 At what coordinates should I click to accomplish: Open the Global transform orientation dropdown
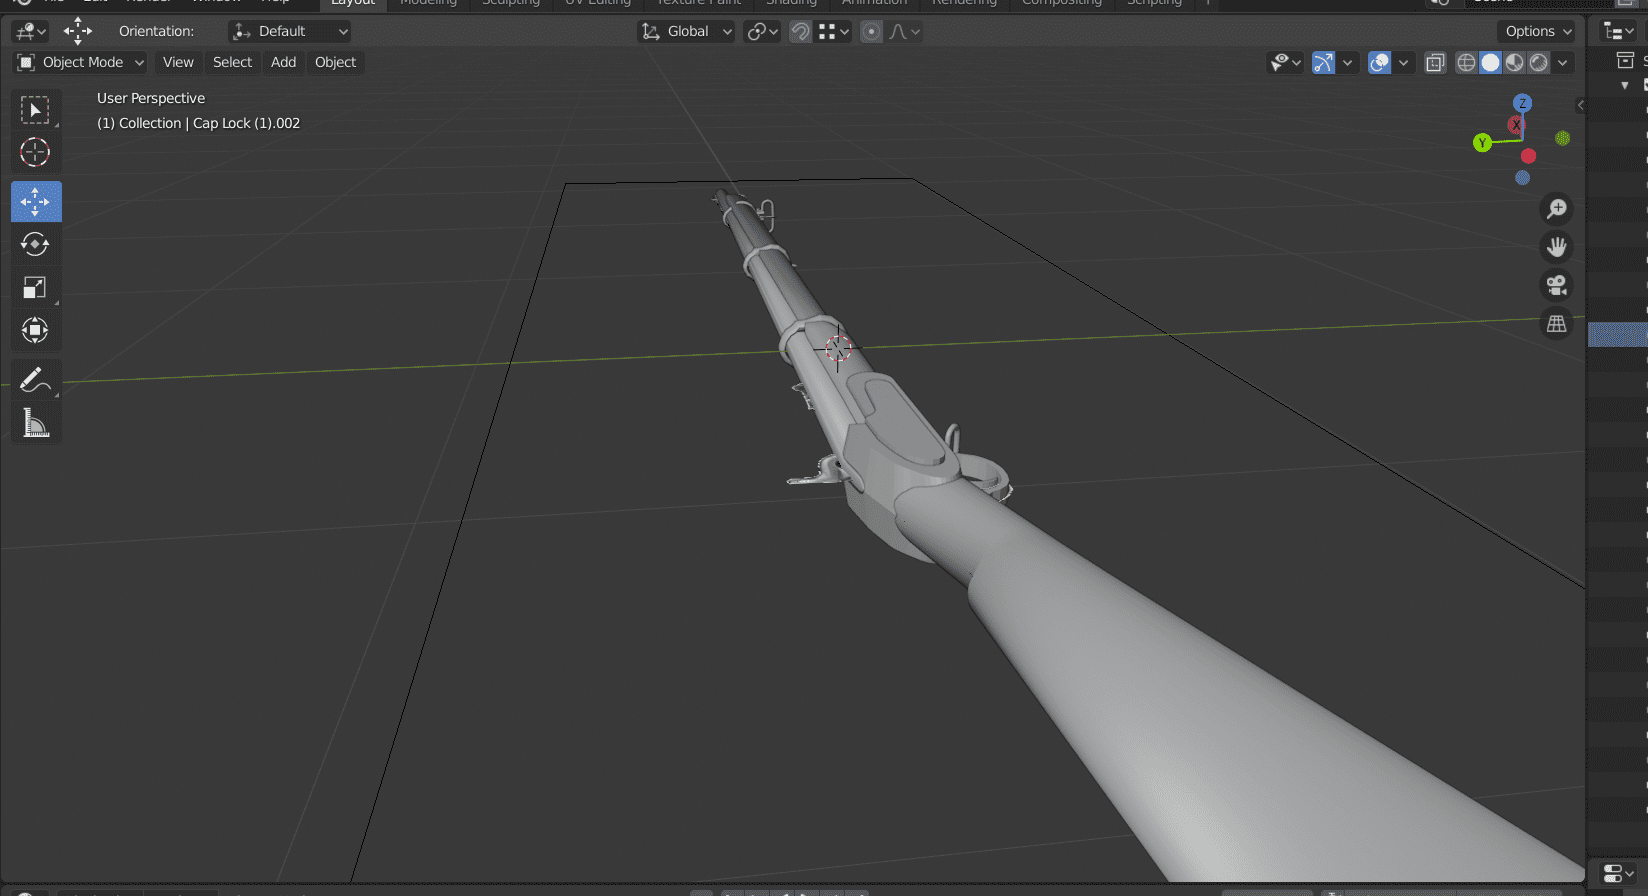click(686, 32)
